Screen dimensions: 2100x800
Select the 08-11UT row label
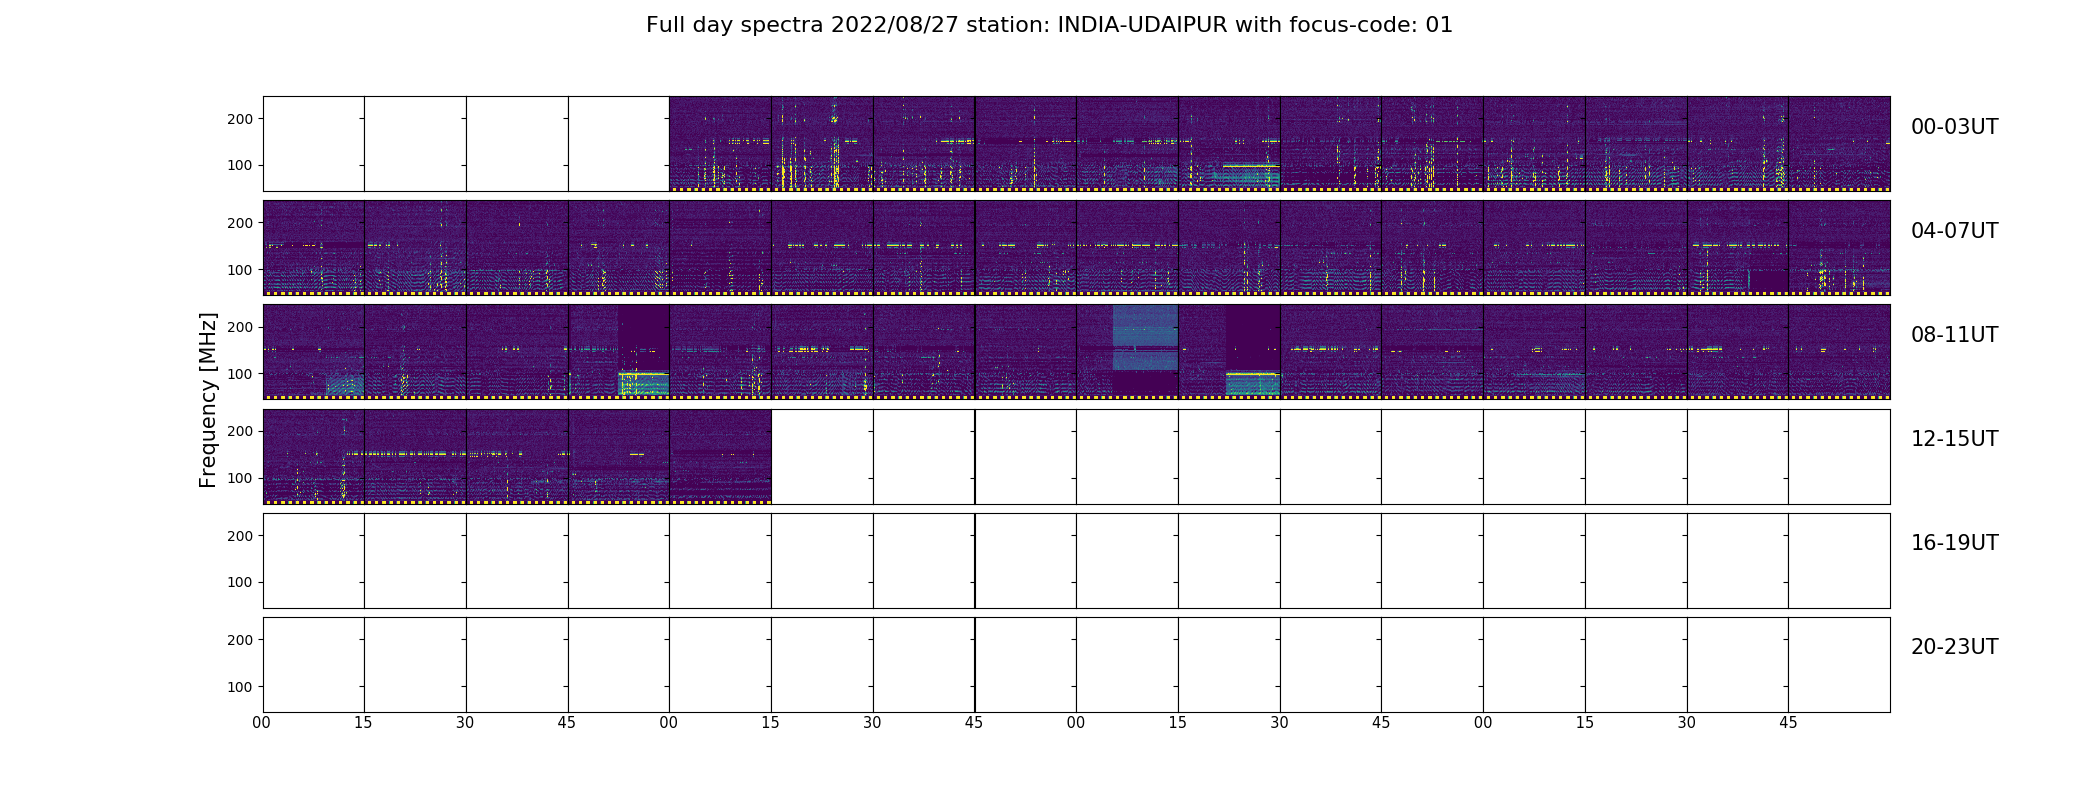[x=1954, y=335]
